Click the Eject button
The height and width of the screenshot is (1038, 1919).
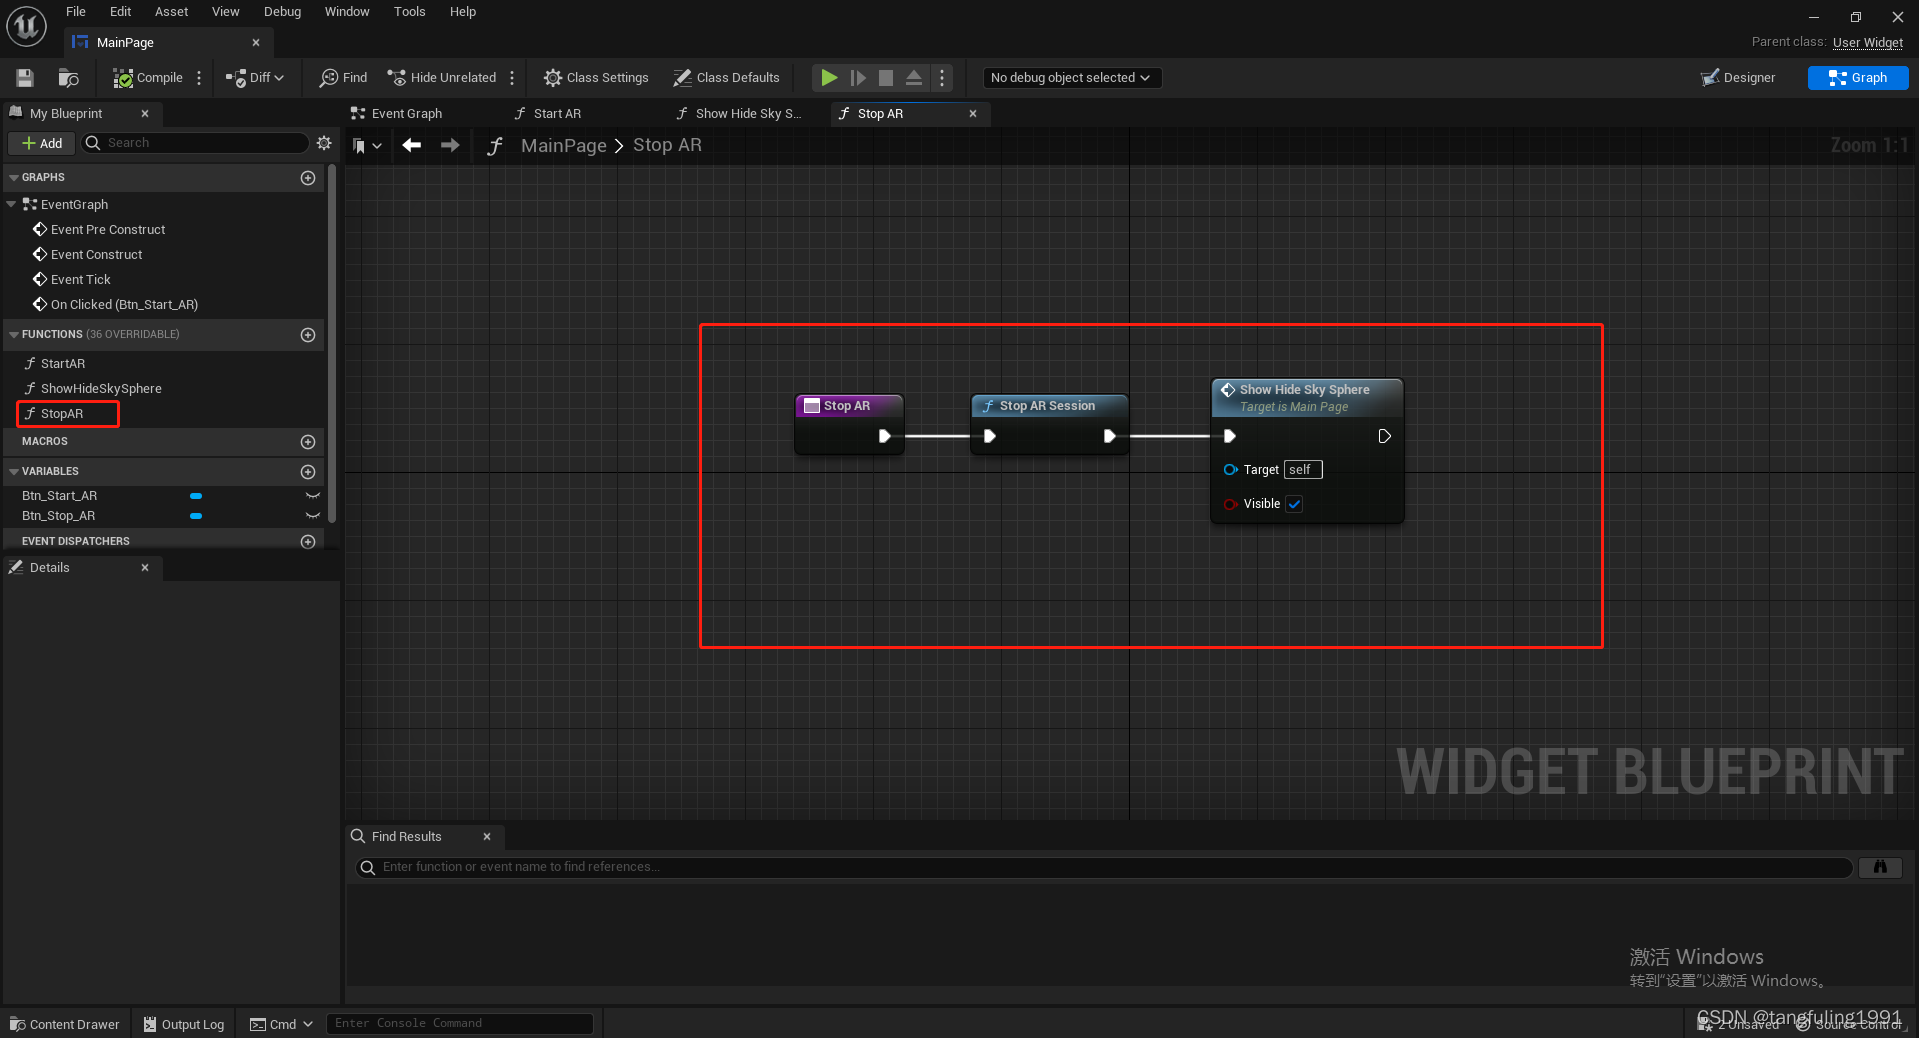914,78
